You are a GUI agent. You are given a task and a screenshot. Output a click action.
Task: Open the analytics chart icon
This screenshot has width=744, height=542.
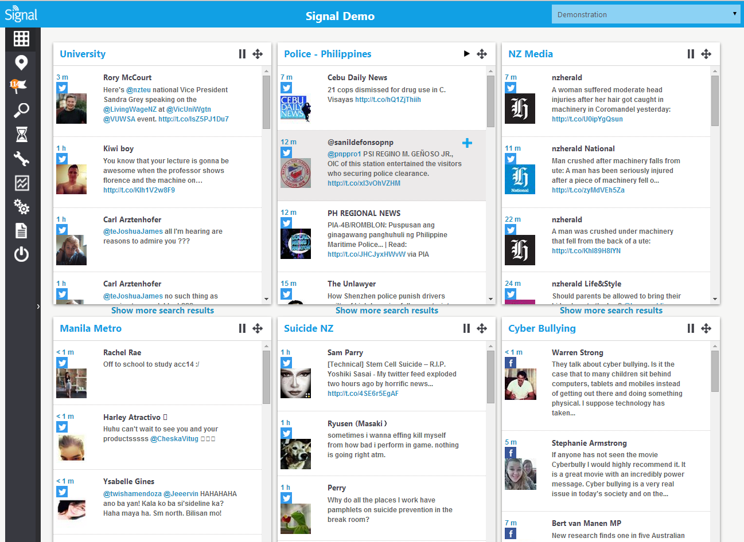(x=21, y=183)
